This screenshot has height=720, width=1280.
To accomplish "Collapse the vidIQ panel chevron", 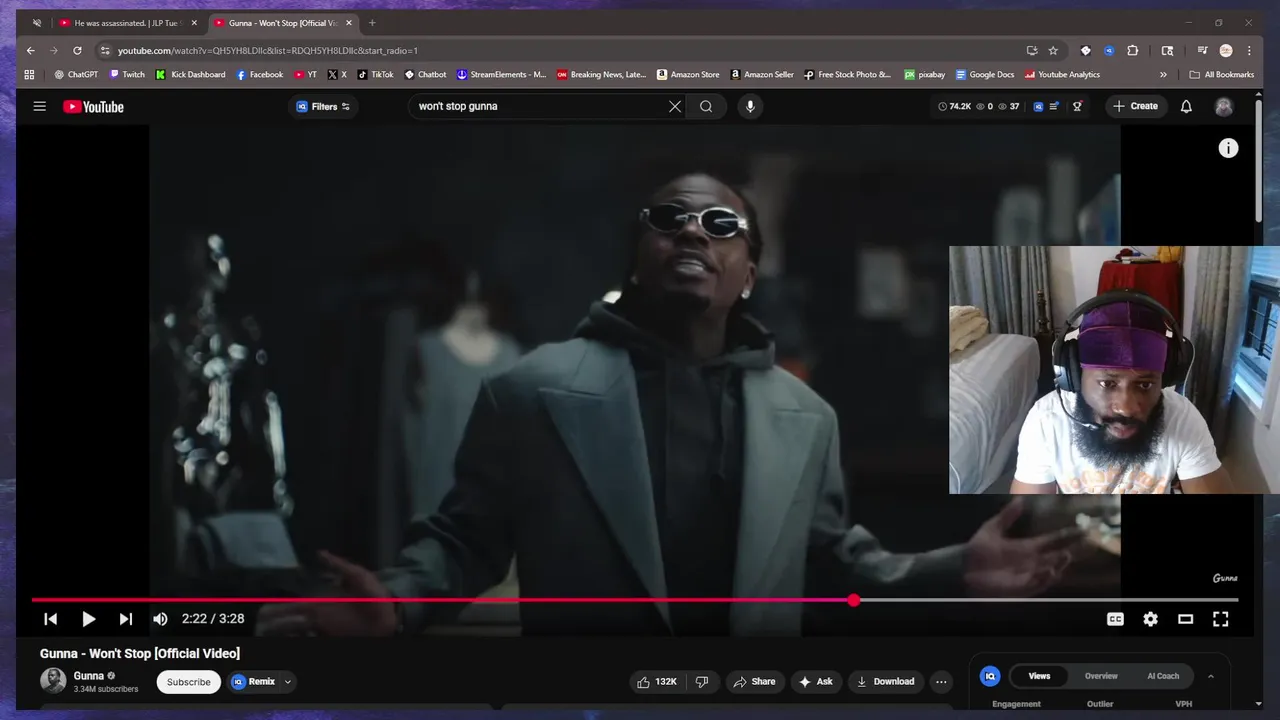I will (1210, 676).
